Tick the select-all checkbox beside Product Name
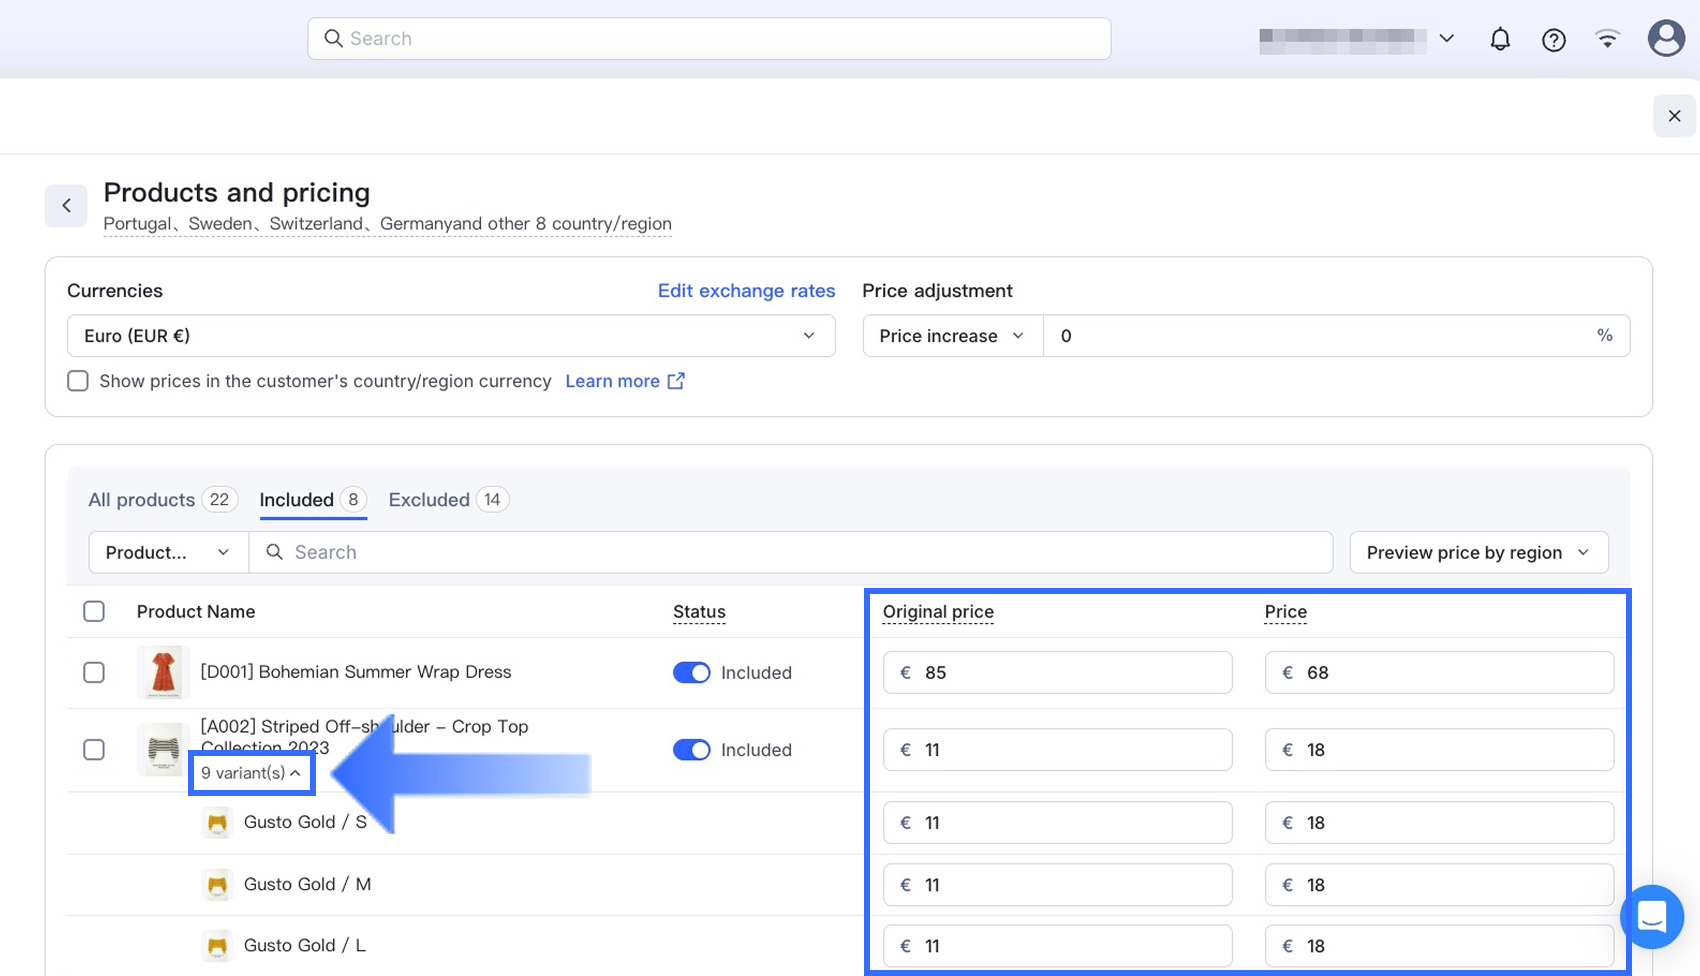 click(94, 612)
